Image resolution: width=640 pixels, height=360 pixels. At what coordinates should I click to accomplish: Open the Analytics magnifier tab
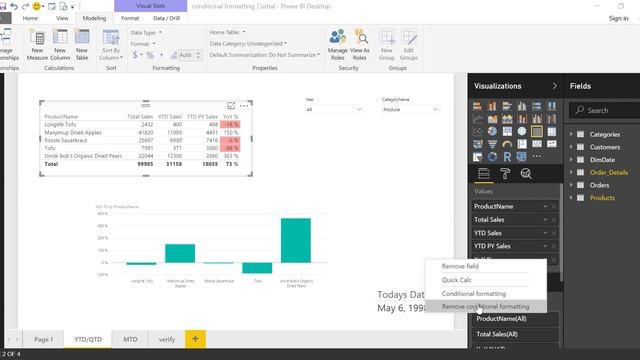pos(526,174)
